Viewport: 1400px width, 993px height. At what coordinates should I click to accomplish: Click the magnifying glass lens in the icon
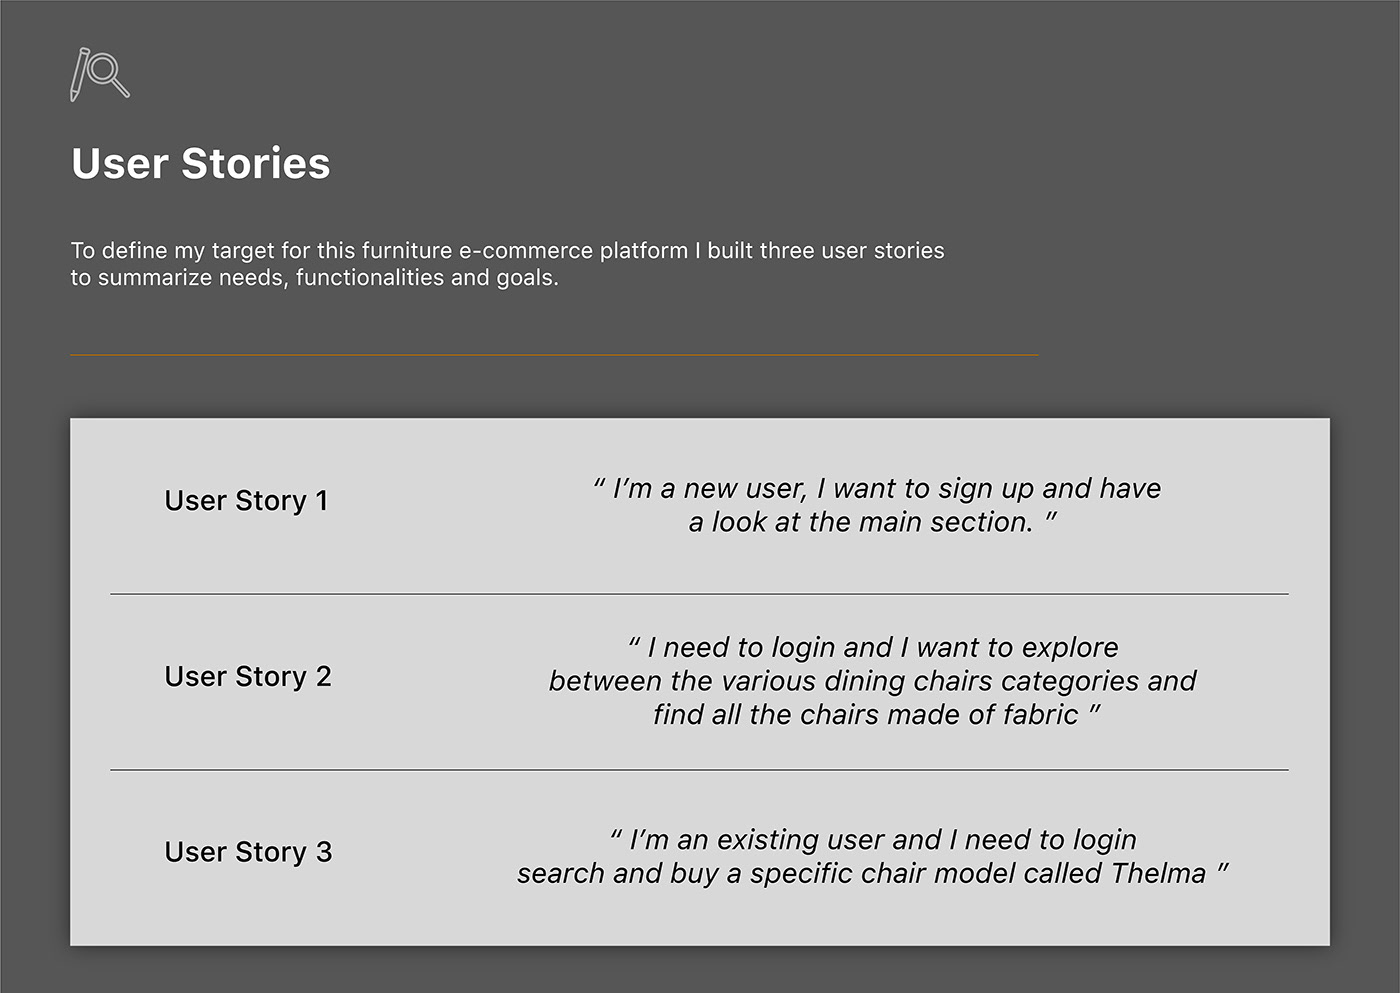point(104,70)
